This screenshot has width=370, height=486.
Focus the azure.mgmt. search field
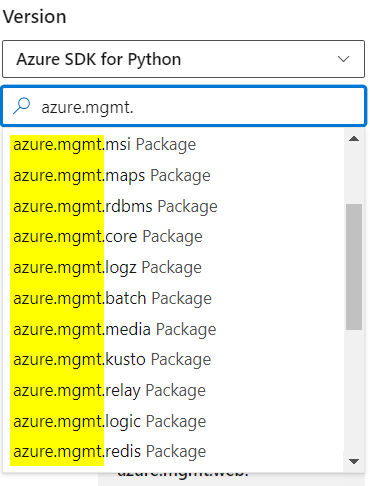[x=184, y=107]
